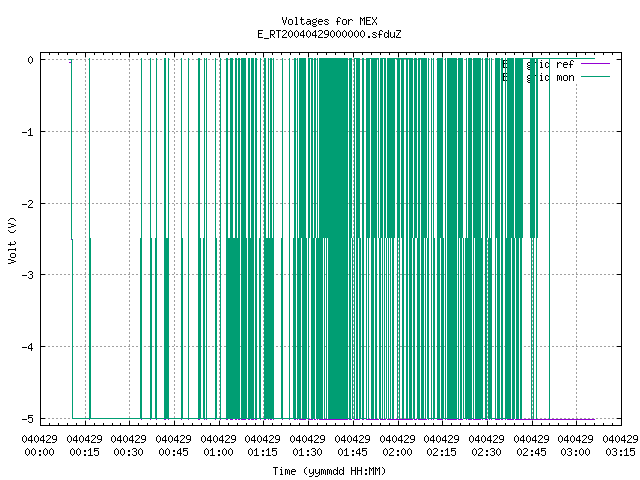Click the purple ref legend line sample

(595, 64)
